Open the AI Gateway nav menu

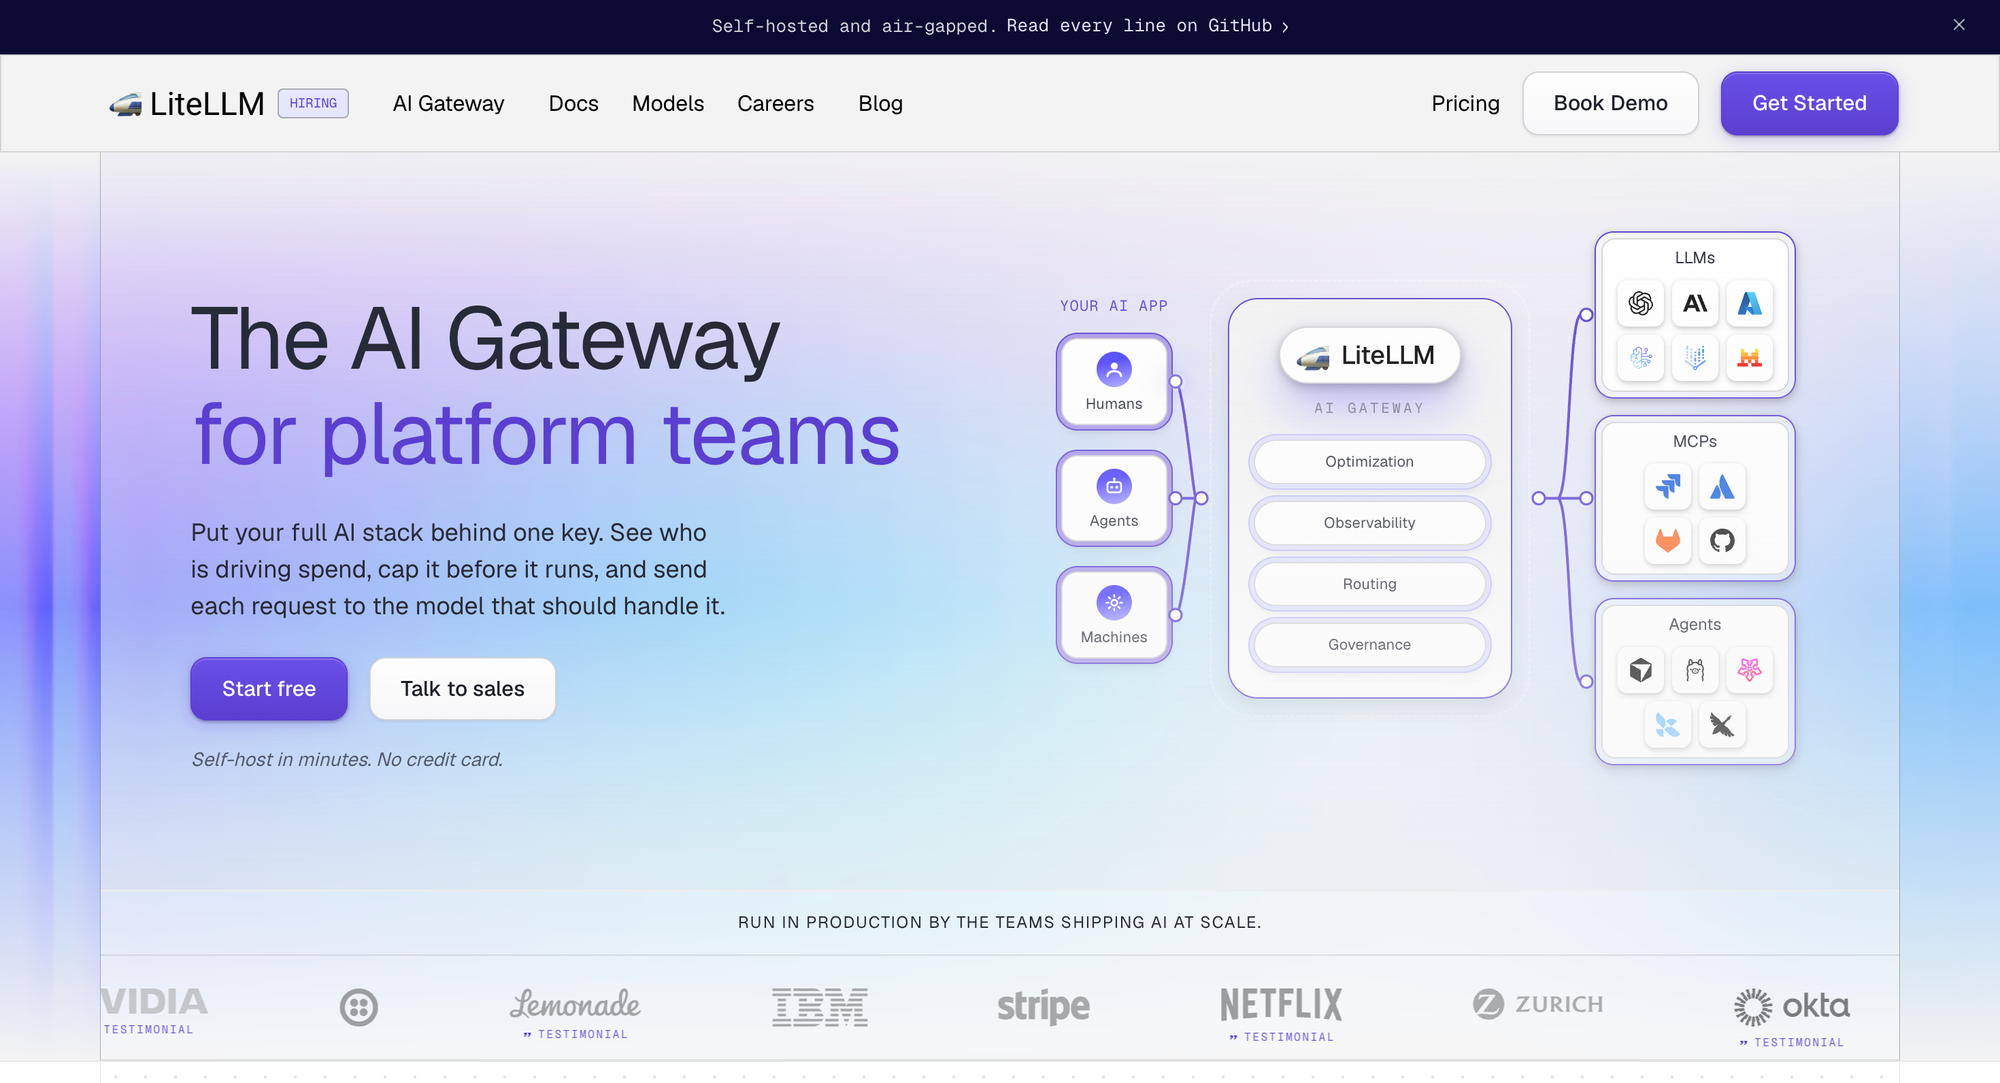448,103
